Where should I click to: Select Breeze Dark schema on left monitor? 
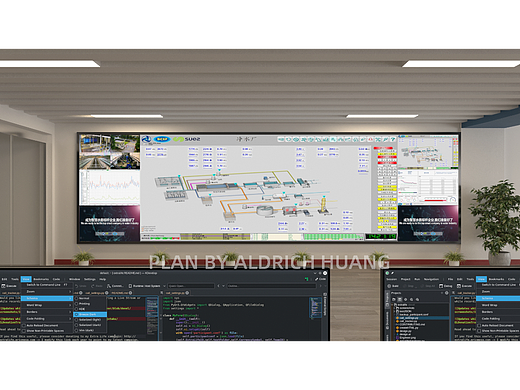(x=90, y=314)
